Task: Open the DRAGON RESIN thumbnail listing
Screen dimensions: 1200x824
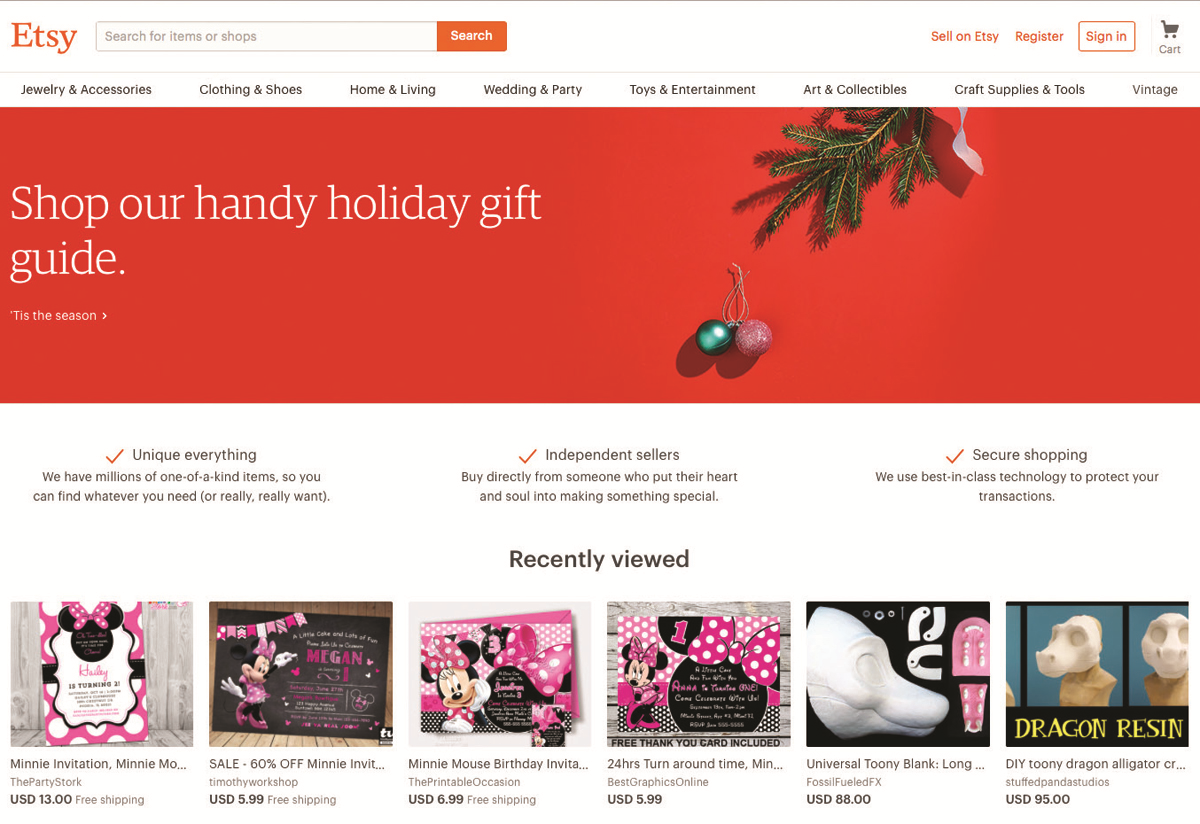Action: (x=1097, y=674)
